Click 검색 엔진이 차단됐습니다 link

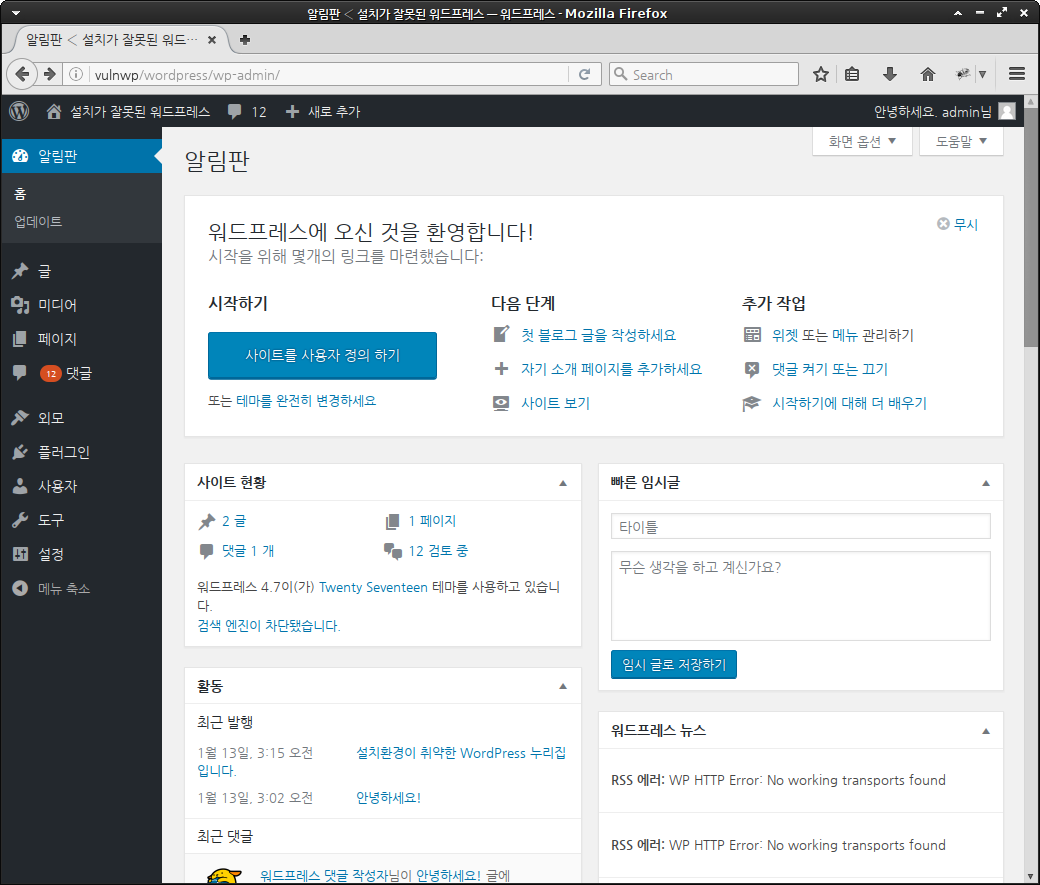269,626
